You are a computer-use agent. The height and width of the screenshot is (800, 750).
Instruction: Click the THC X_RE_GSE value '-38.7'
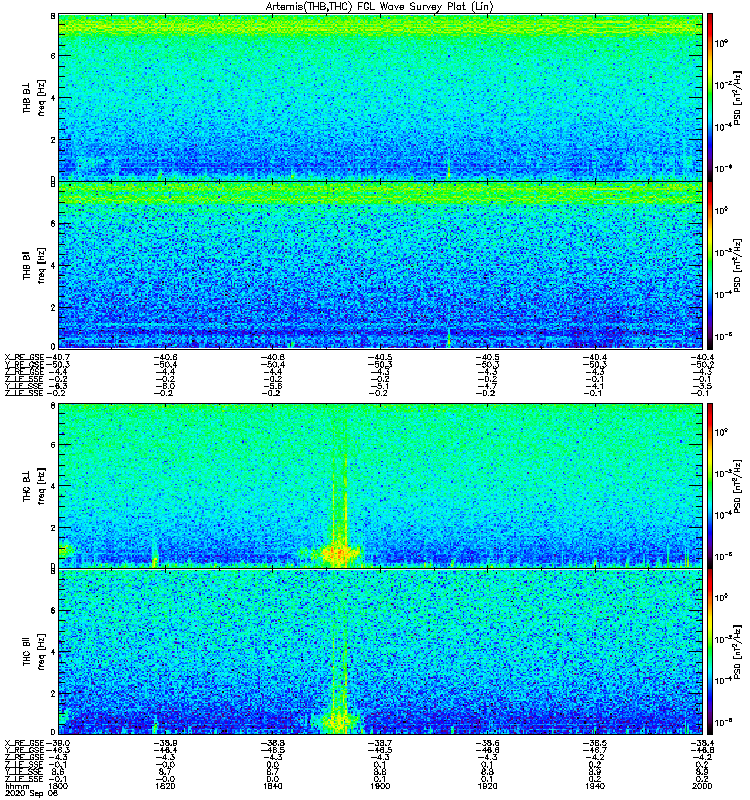click(x=380, y=743)
